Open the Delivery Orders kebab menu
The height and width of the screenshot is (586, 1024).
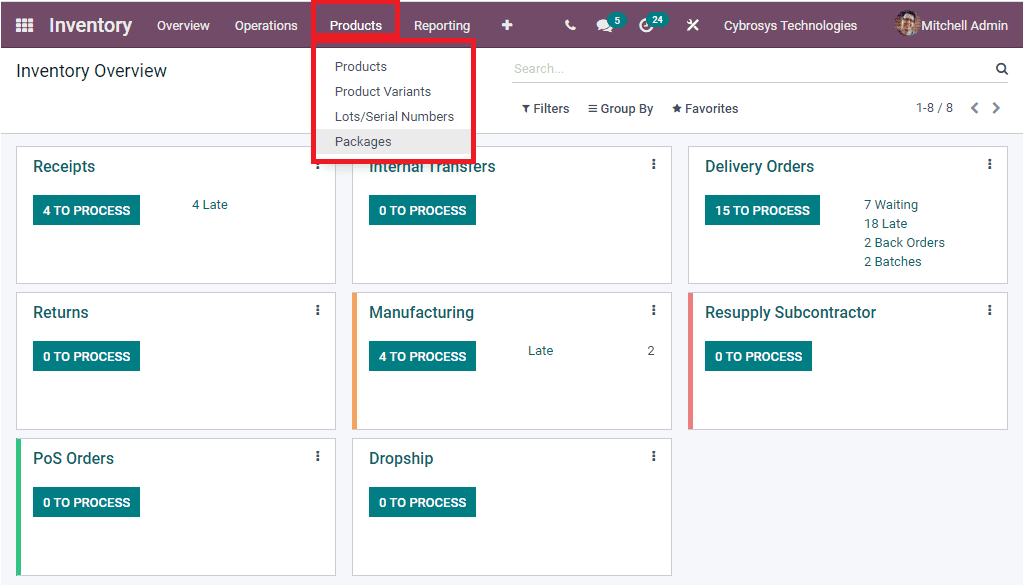point(989,163)
